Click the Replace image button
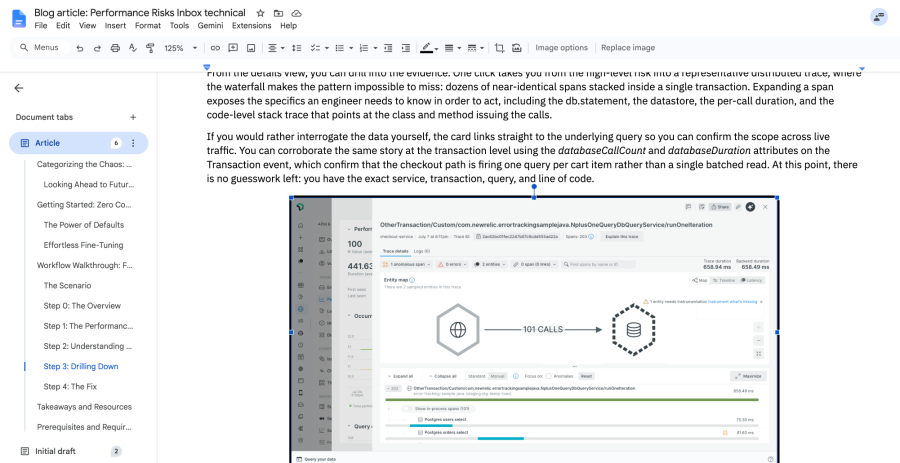 (x=628, y=48)
